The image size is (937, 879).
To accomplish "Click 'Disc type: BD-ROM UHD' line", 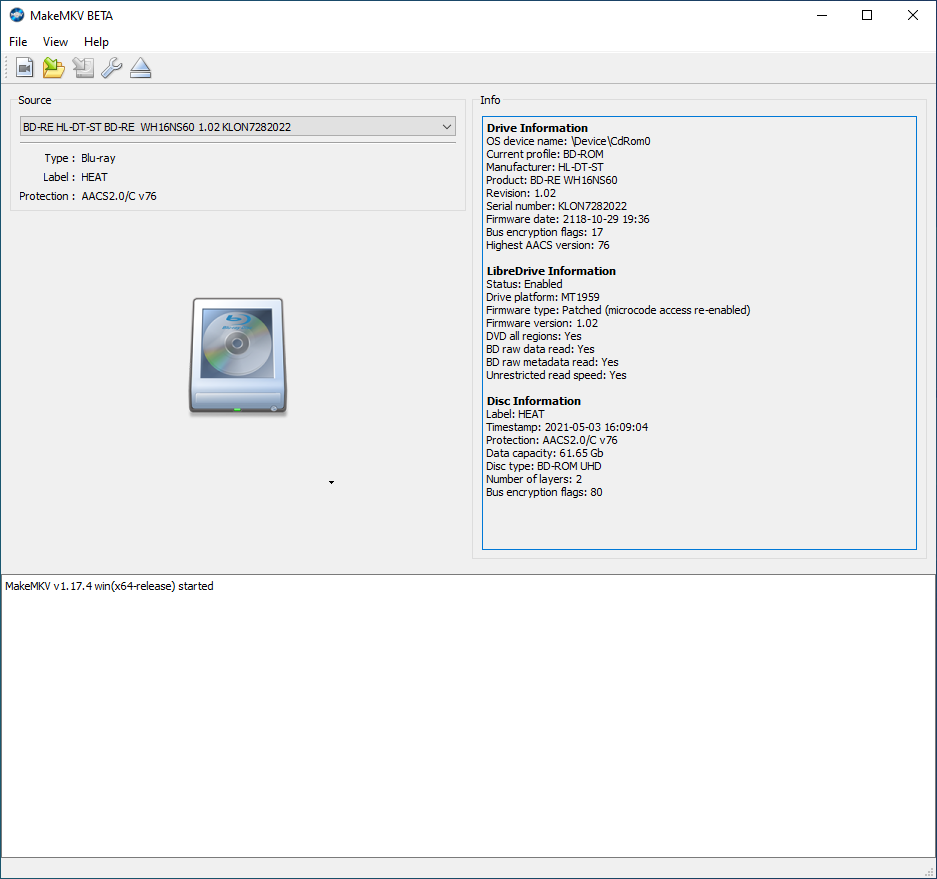I will [544, 466].
